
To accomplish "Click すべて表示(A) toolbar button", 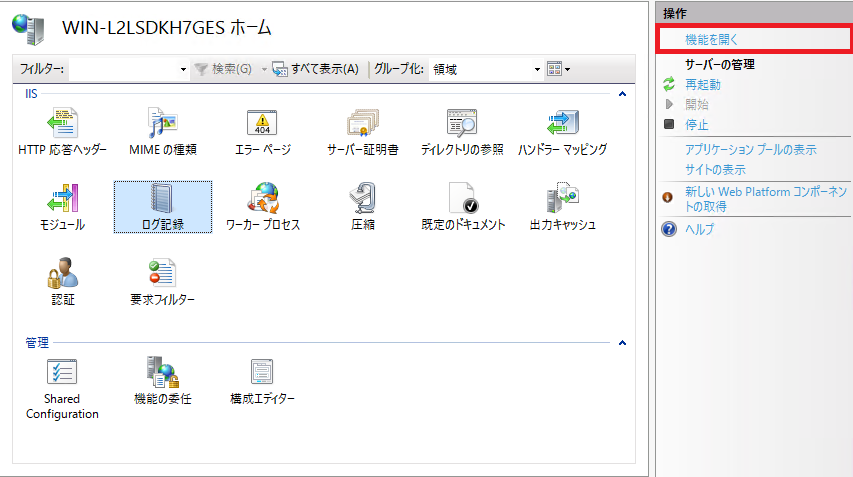I will [x=316, y=69].
